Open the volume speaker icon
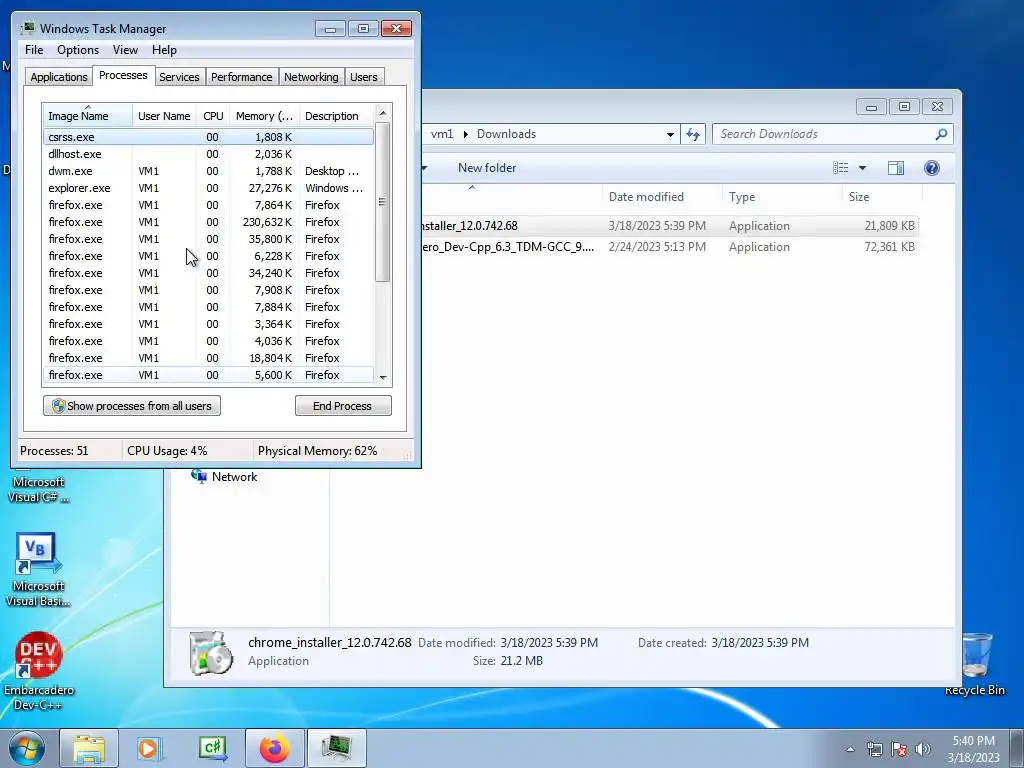Viewport: 1024px width, 768px height. click(x=923, y=749)
